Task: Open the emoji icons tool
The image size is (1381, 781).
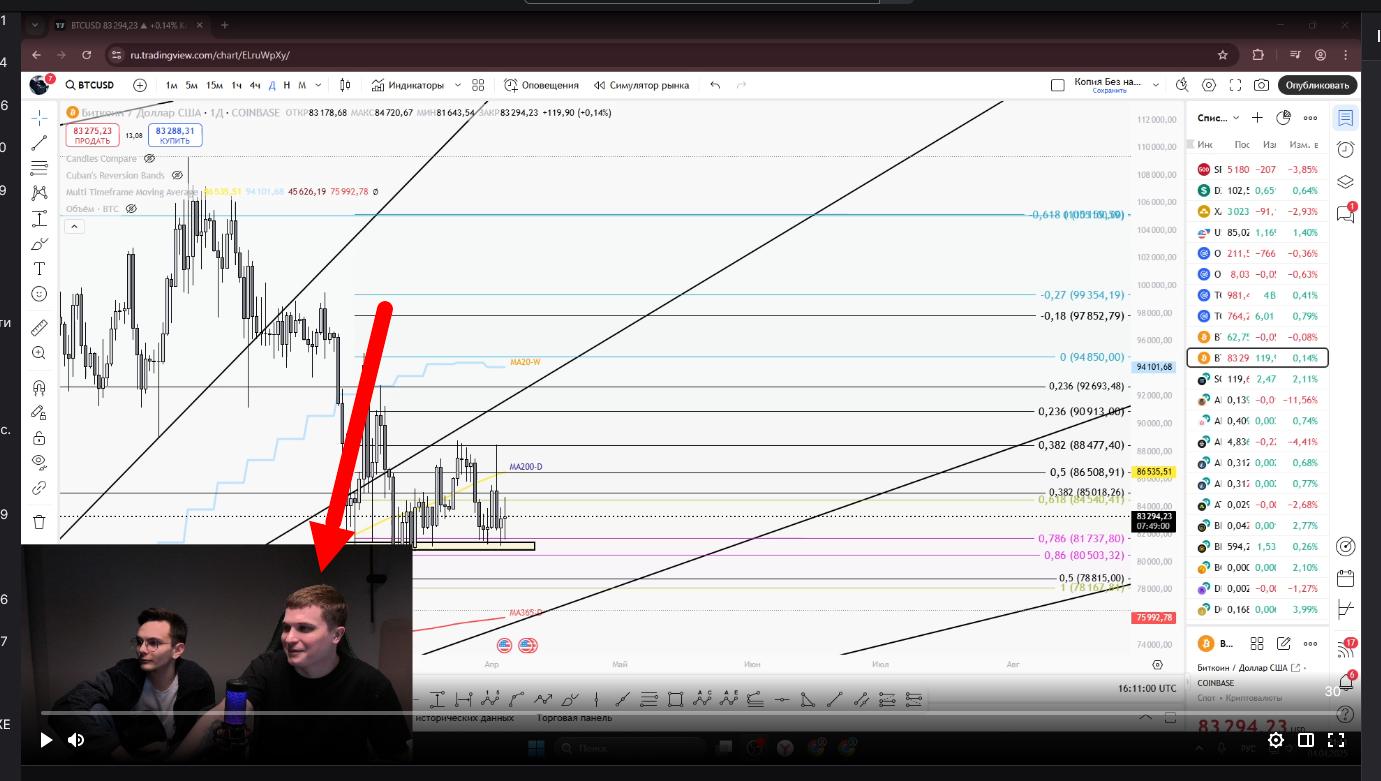Action: 39,294
